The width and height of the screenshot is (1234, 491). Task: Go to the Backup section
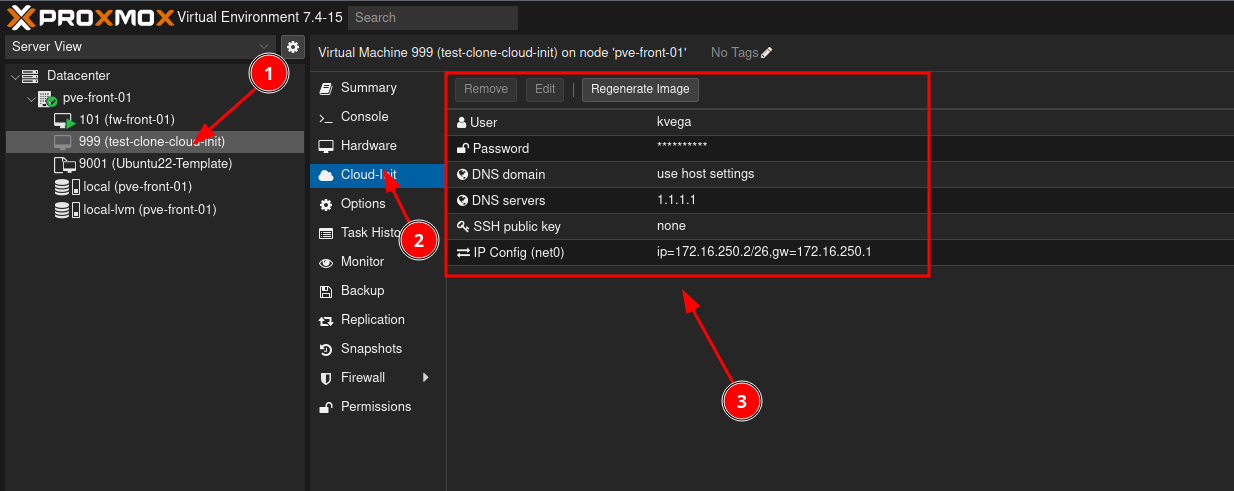[362, 291]
